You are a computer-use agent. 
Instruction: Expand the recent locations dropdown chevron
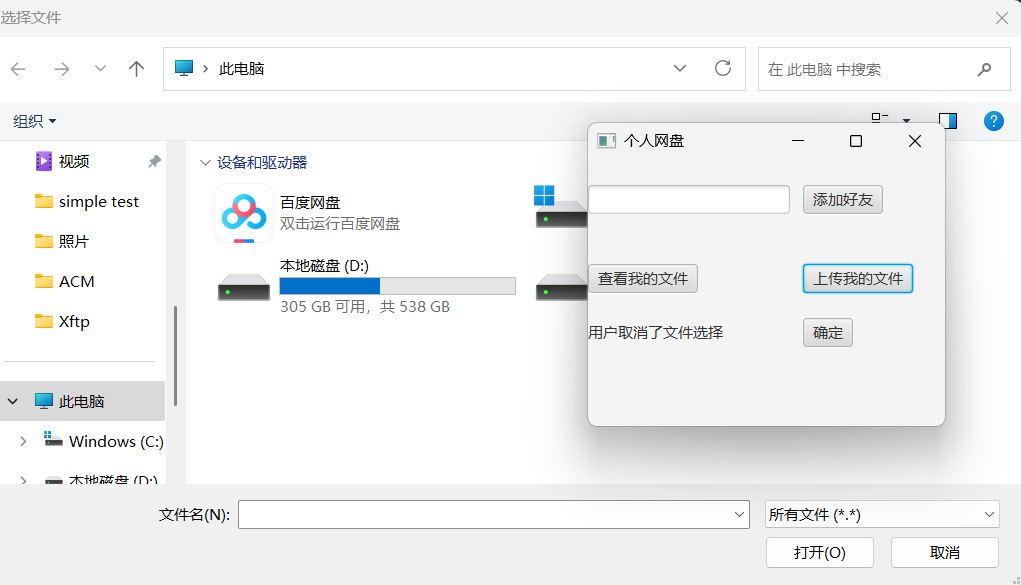pos(100,69)
